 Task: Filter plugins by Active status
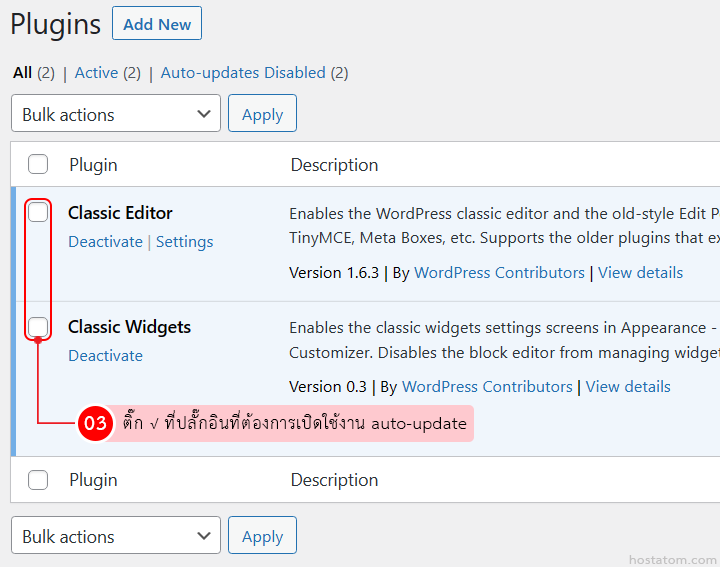96,73
